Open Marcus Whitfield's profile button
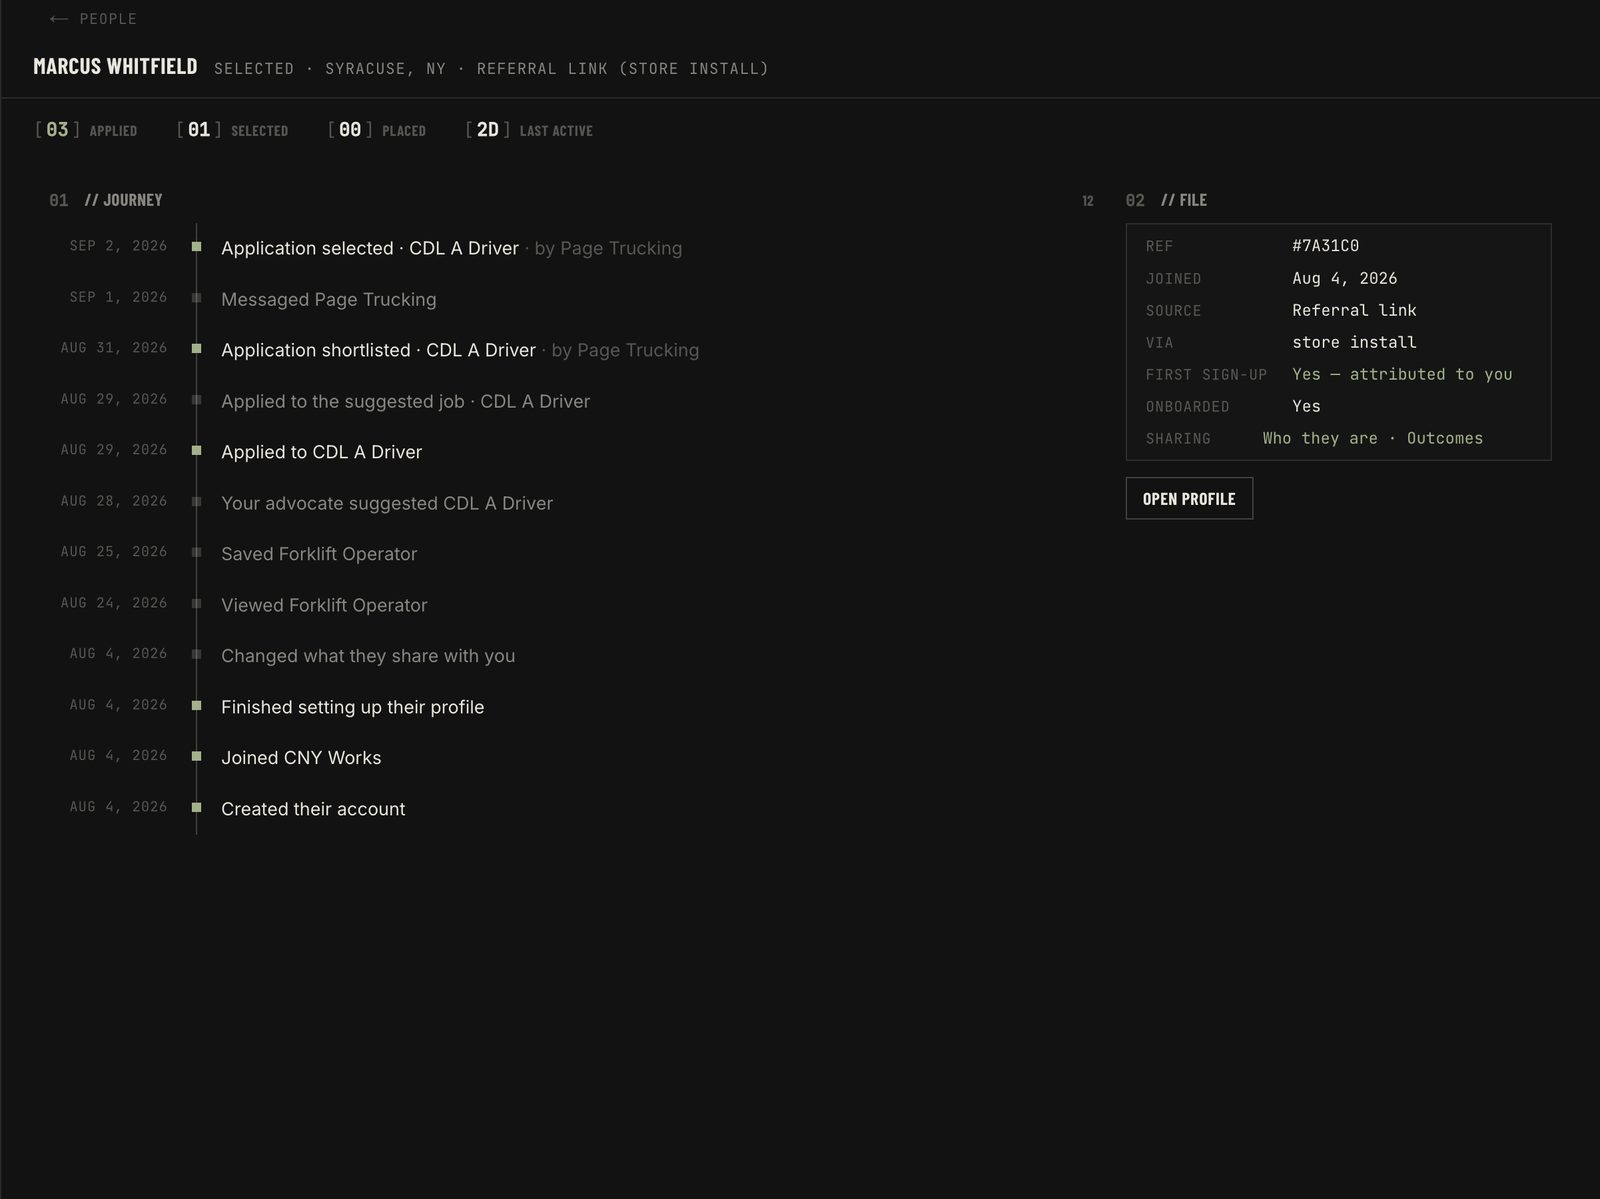 [x=1189, y=498]
